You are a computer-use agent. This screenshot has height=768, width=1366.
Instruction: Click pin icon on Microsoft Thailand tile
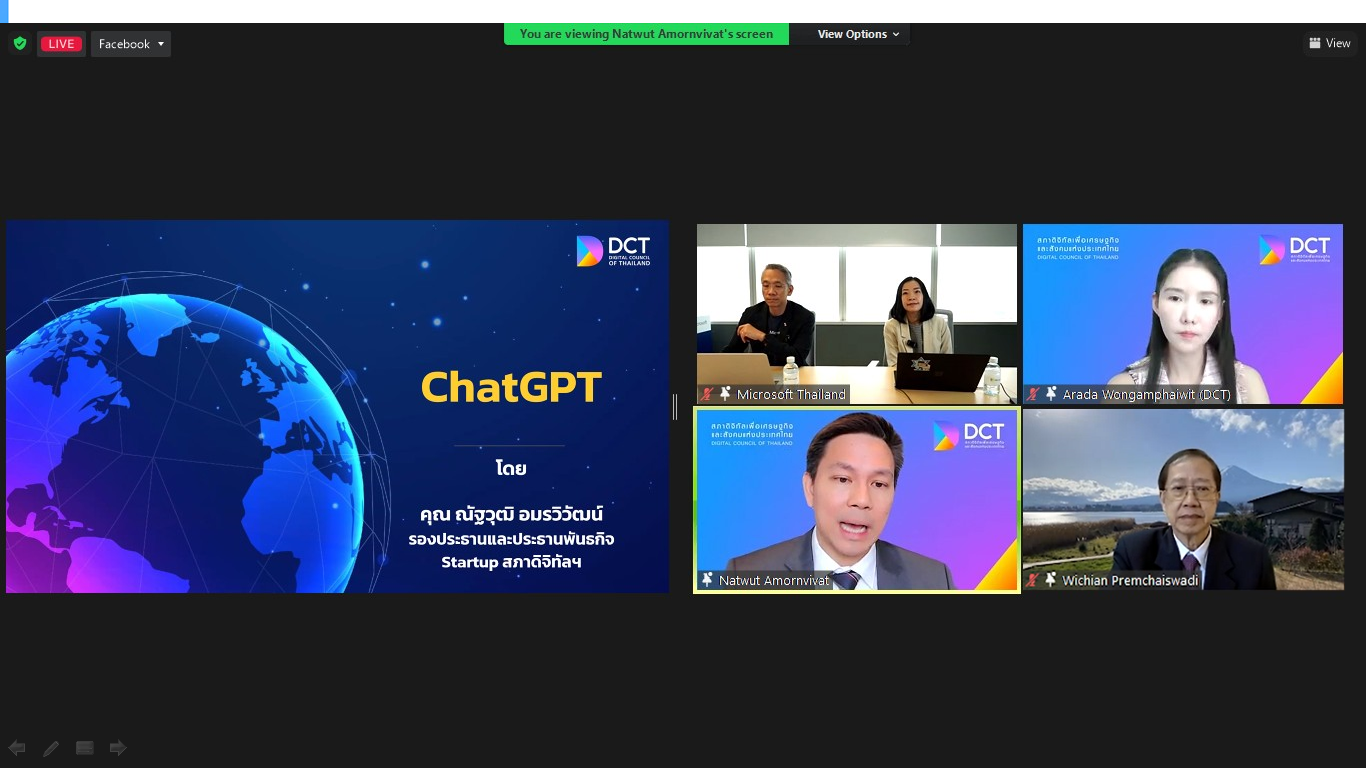click(725, 394)
